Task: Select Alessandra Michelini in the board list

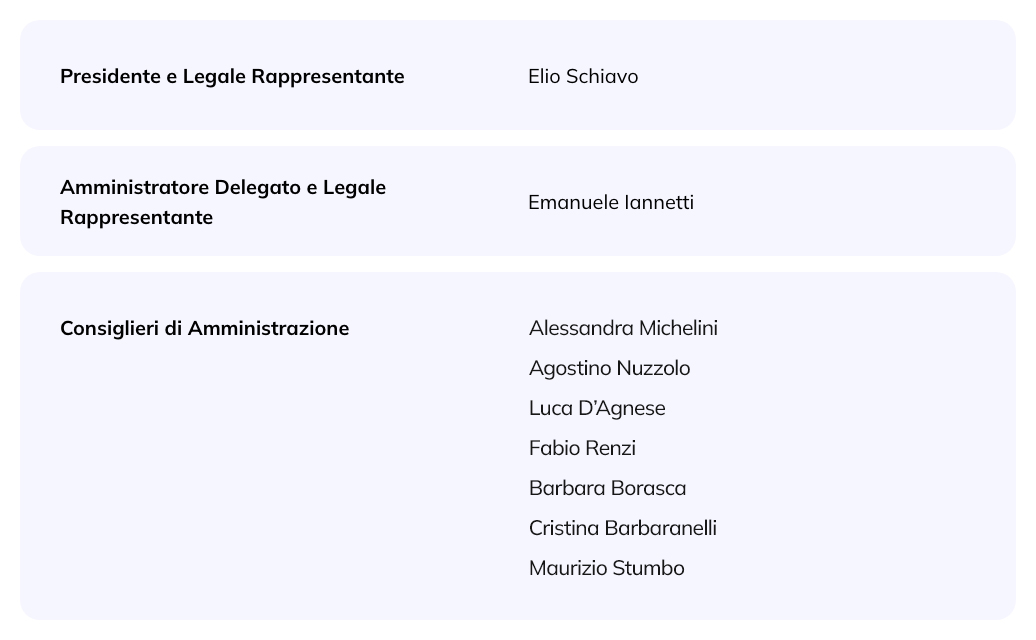Action: (x=623, y=329)
